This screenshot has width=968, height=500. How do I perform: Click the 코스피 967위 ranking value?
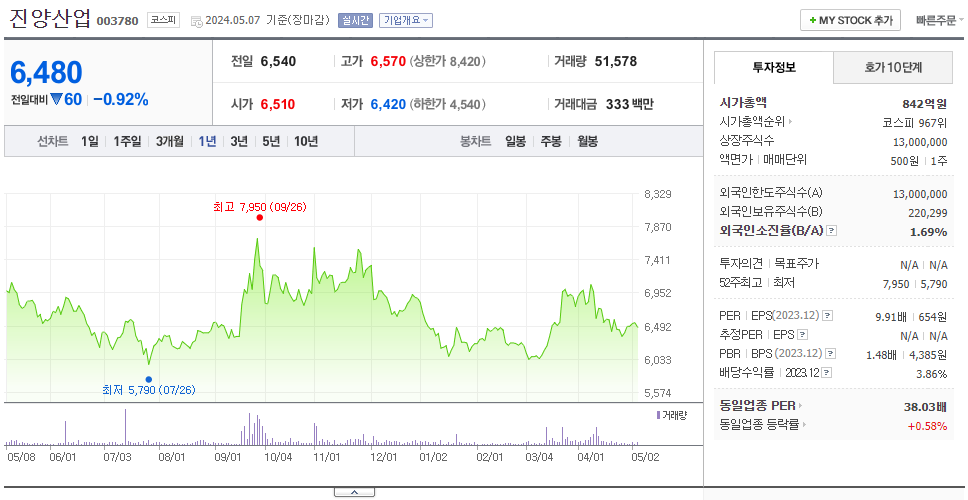[x=915, y=122]
